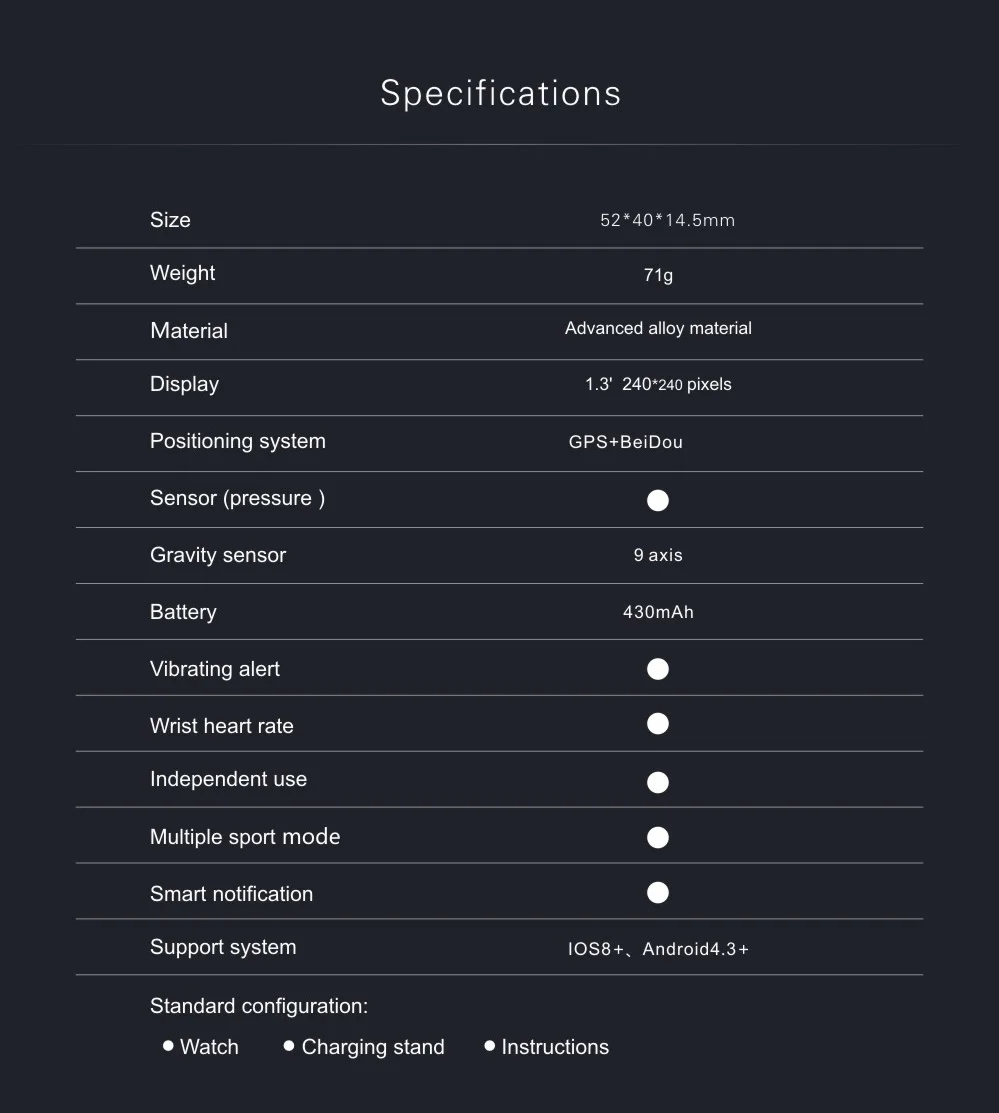Click the bullet next to Watch
Image resolution: width=999 pixels, height=1113 pixels.
click(168, 1046)
